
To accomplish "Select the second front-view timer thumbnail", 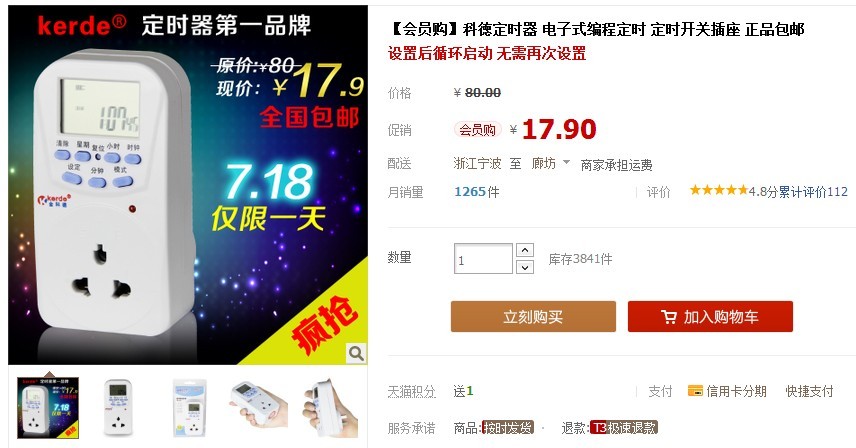I will click(118, 408).
